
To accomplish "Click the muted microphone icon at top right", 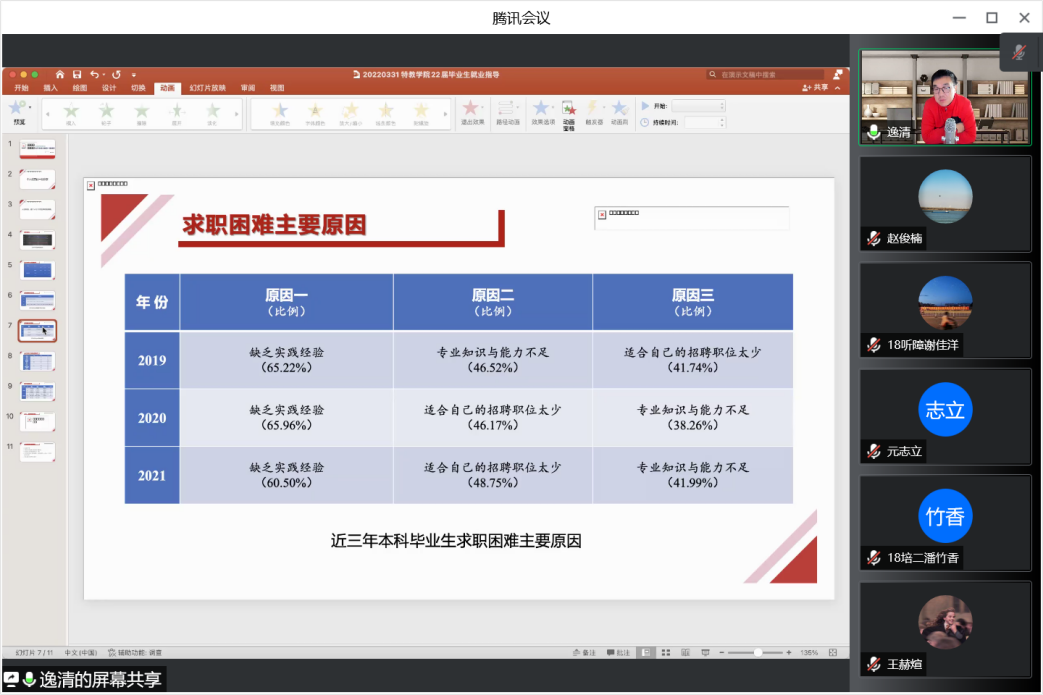I will click(1019, 52).
